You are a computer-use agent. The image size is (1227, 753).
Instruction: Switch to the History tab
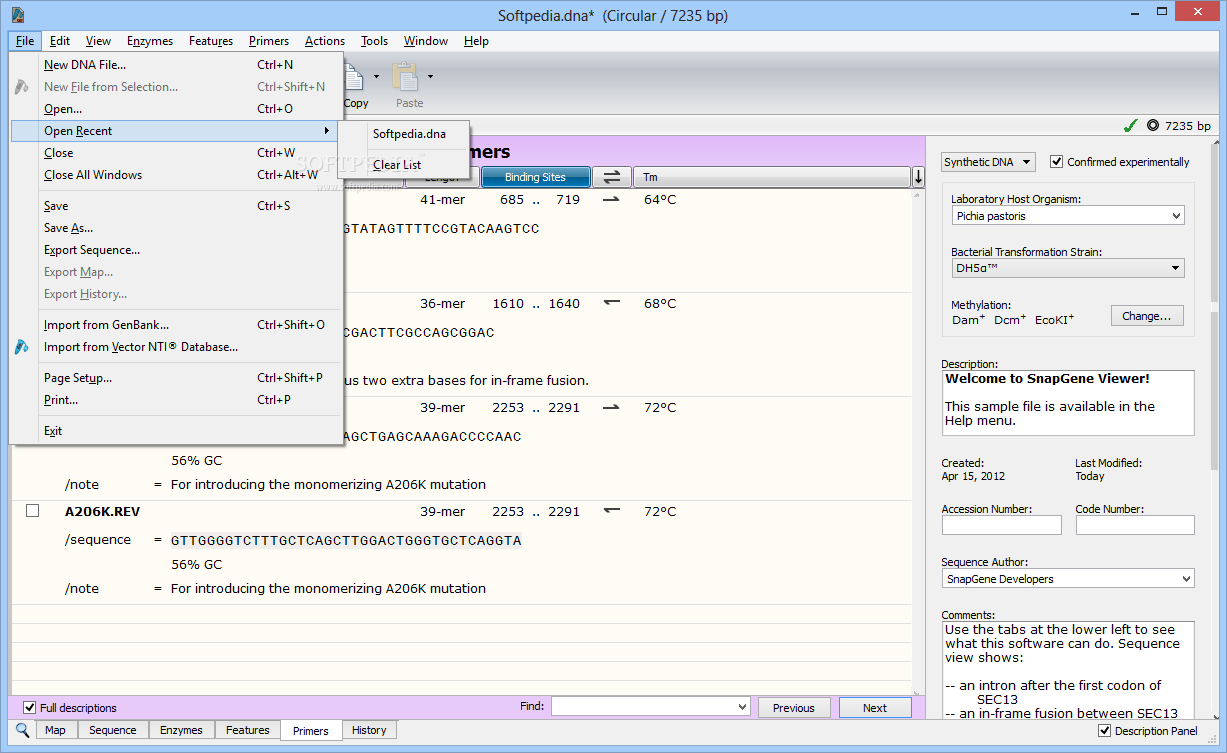point(369,730)
